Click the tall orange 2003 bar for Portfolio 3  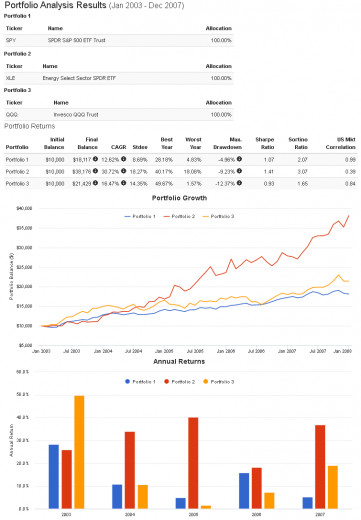coord(79,452)
